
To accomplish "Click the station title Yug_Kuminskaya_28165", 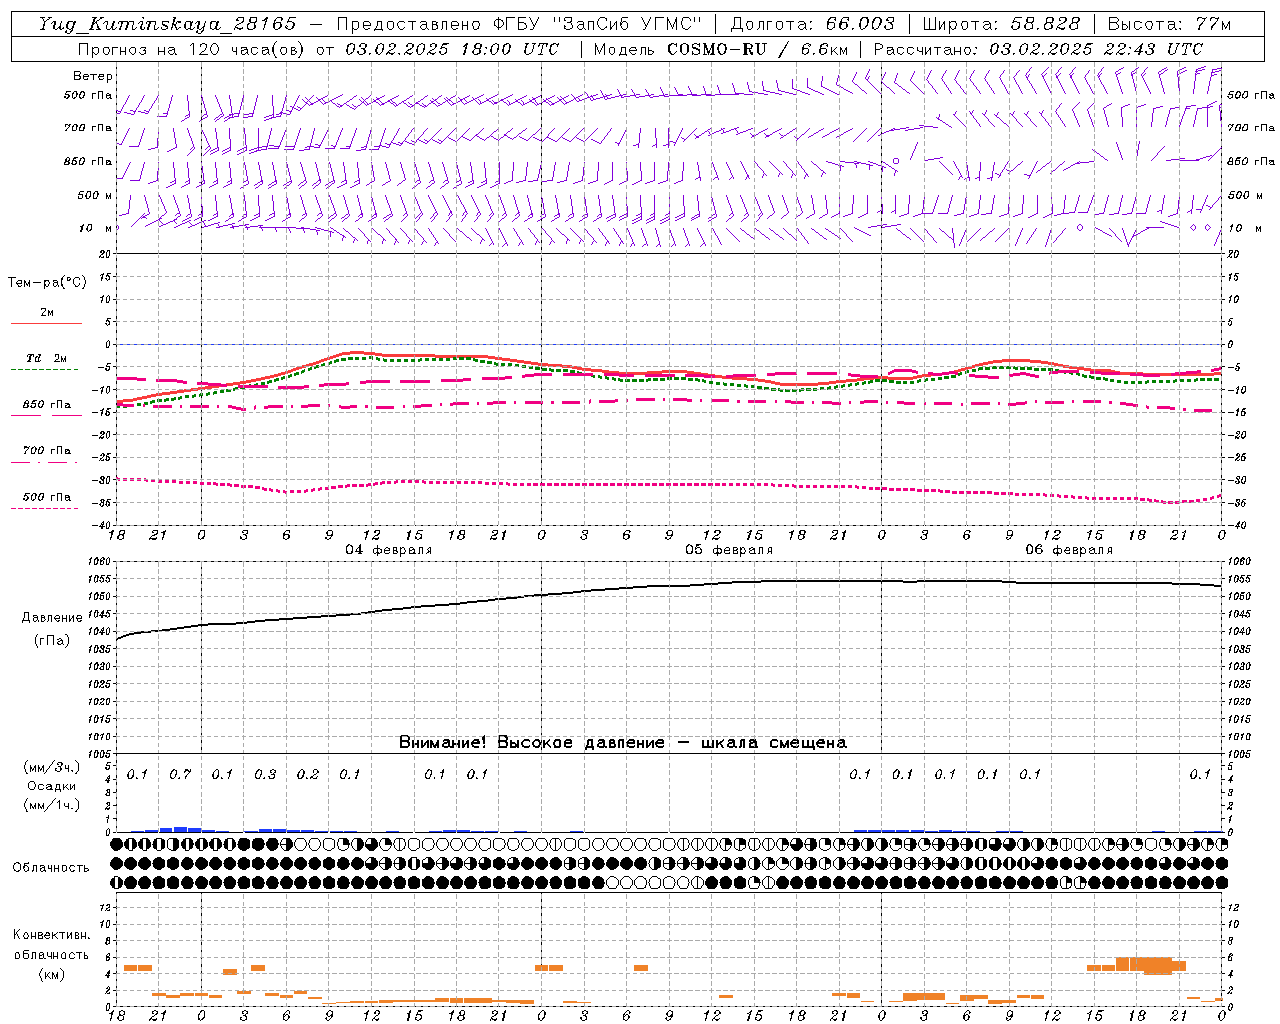I will [x=167, y=24].
